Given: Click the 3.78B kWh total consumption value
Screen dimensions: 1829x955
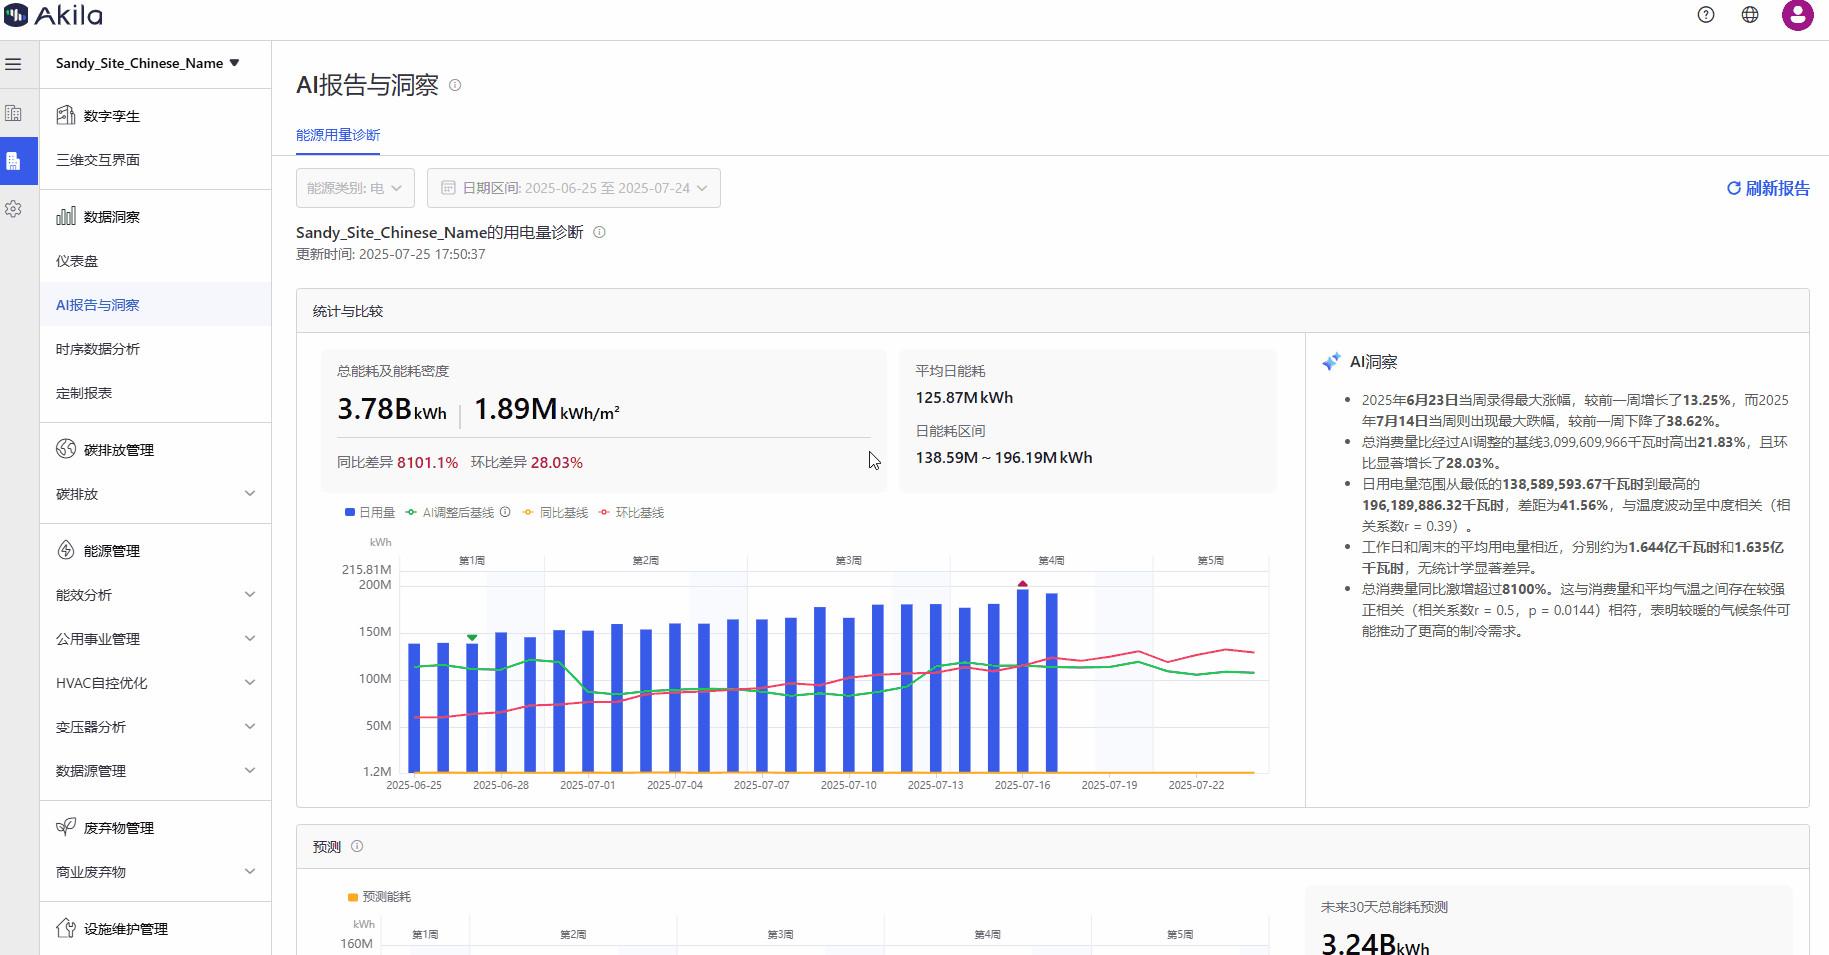Looking at the screenshot, I should click(392, 409).
